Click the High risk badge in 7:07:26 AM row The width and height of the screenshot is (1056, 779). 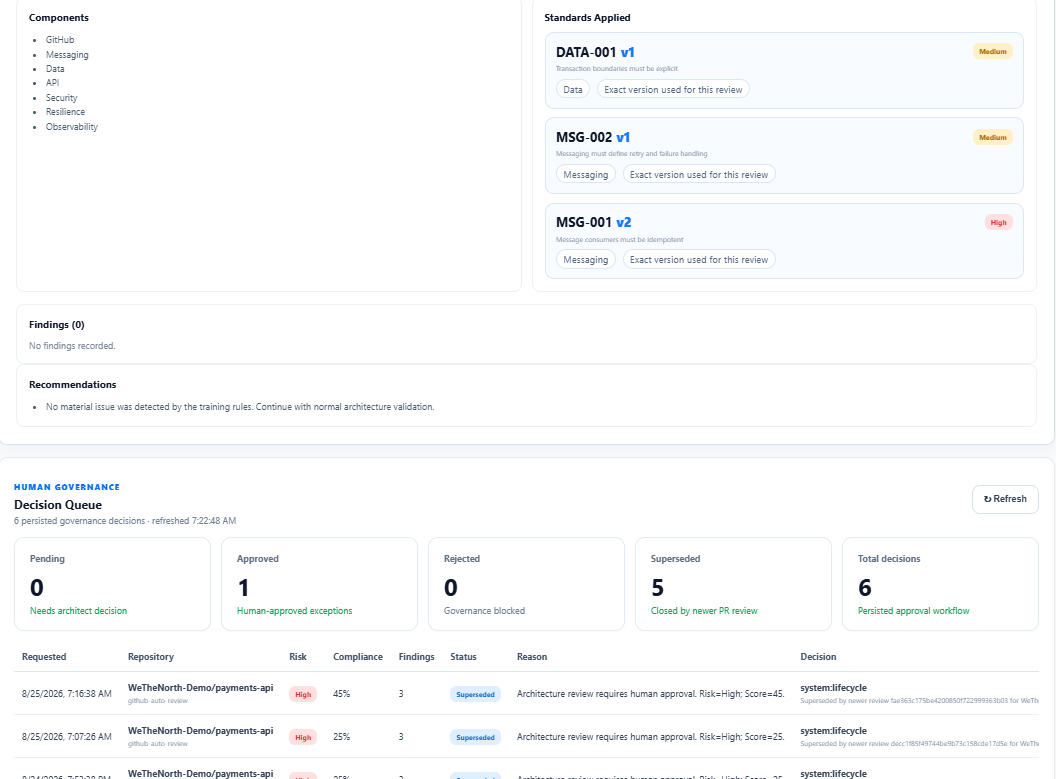[x=303, y=737]
